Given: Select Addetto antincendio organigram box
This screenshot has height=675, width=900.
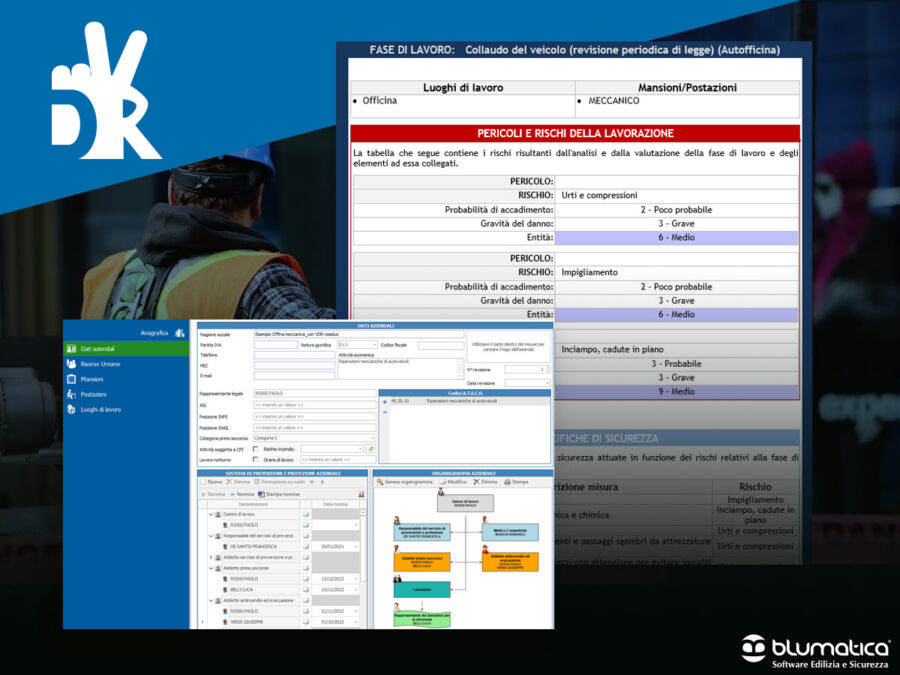Looking at the screenshot, I should pyautogui.click(x=510, y=562).
